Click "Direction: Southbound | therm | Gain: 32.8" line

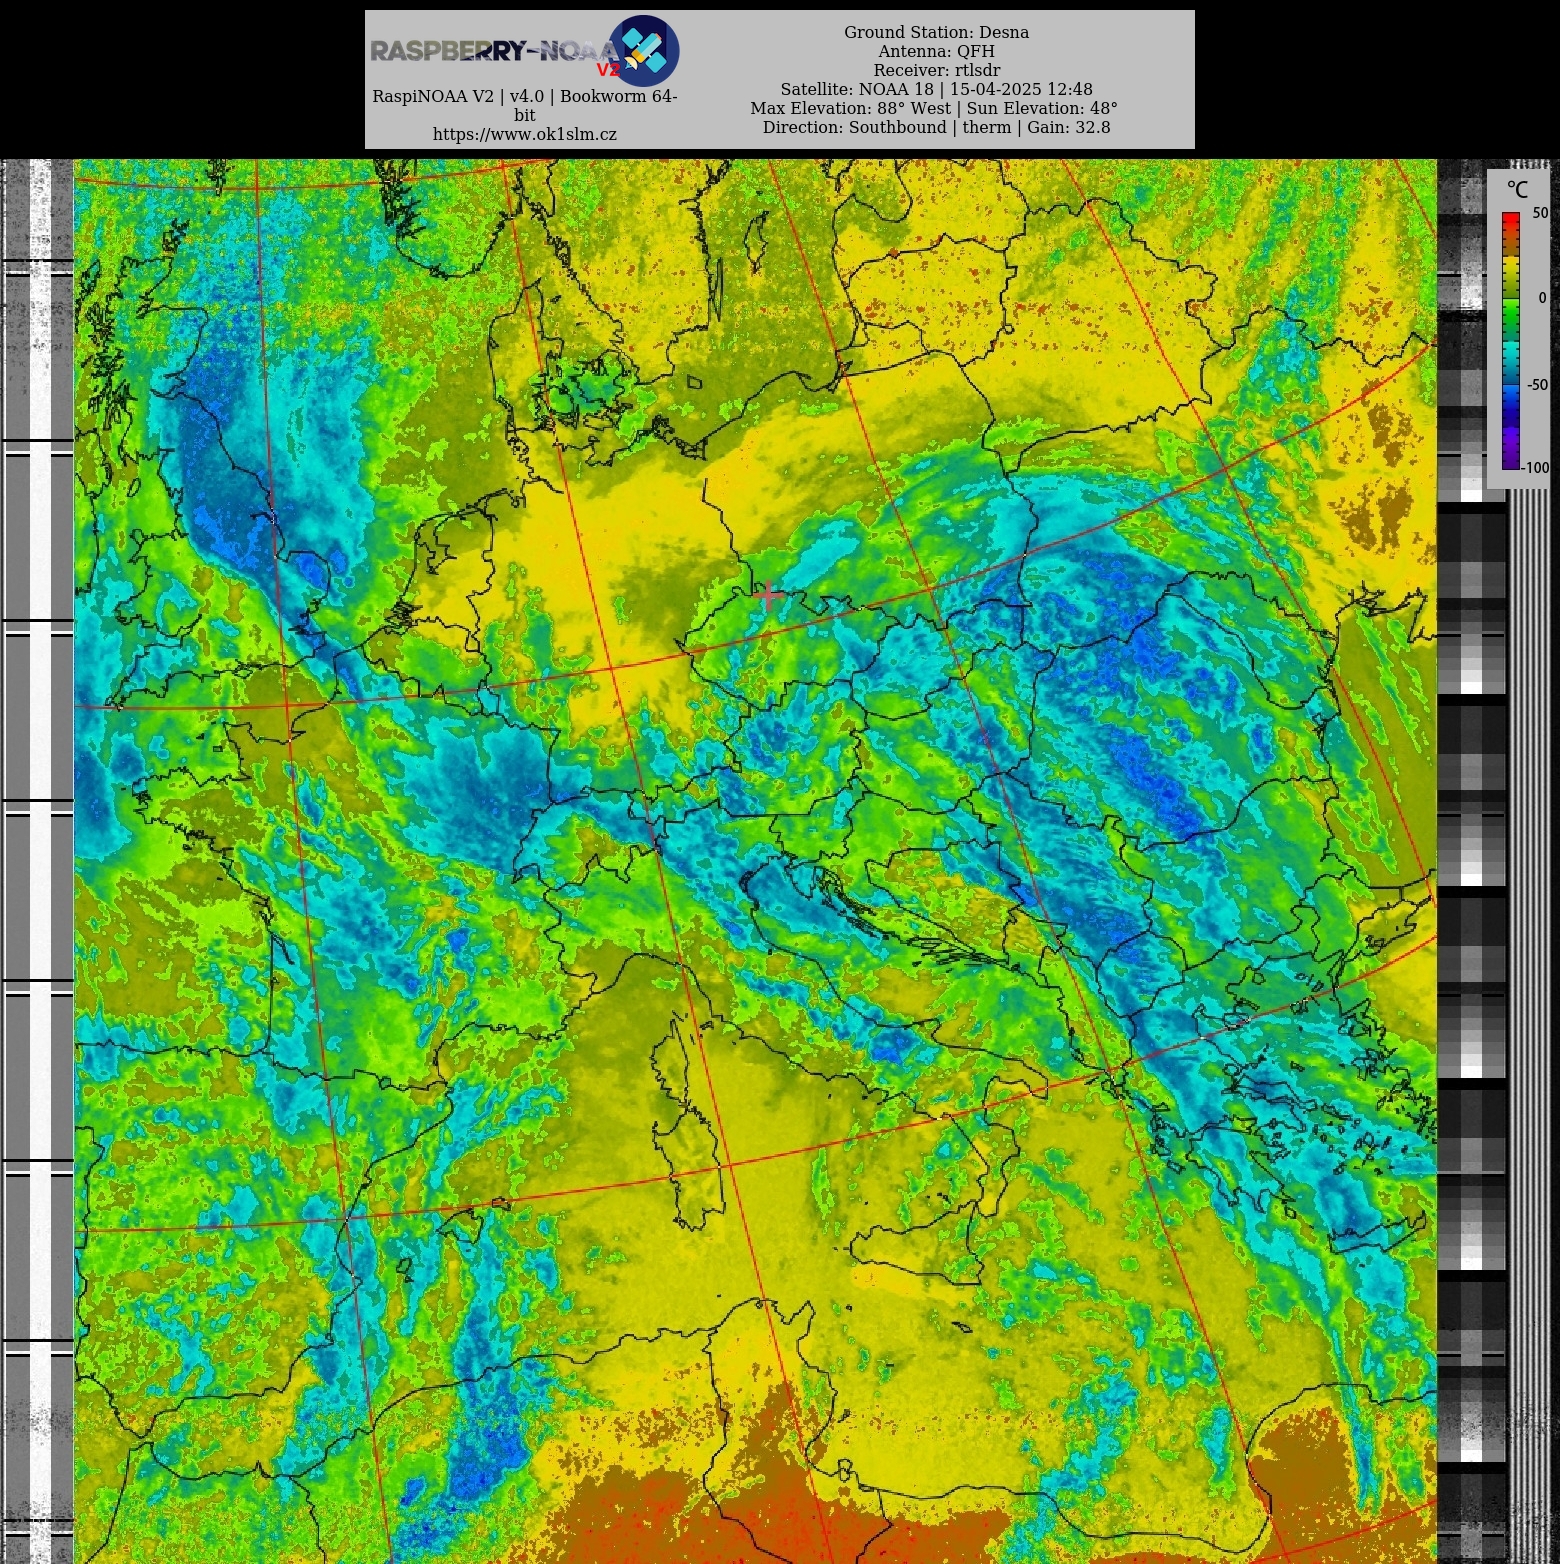[936, 127]
